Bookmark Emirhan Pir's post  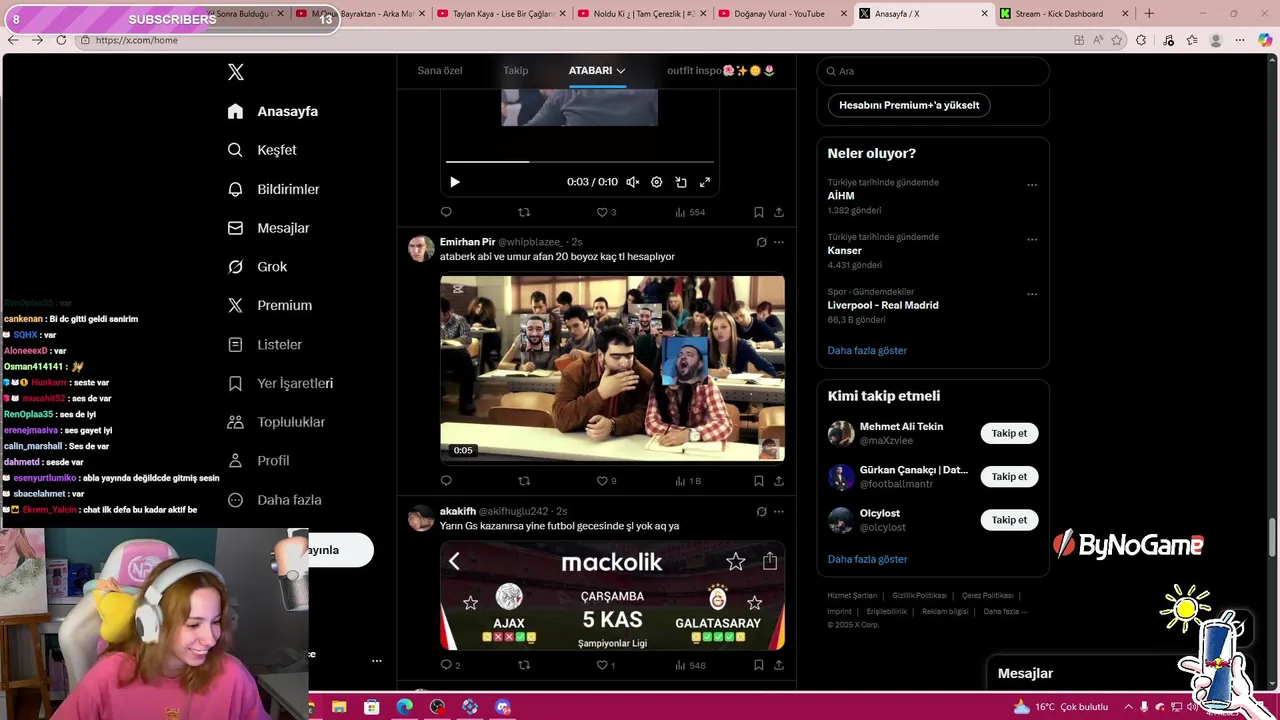click(759, 481)
